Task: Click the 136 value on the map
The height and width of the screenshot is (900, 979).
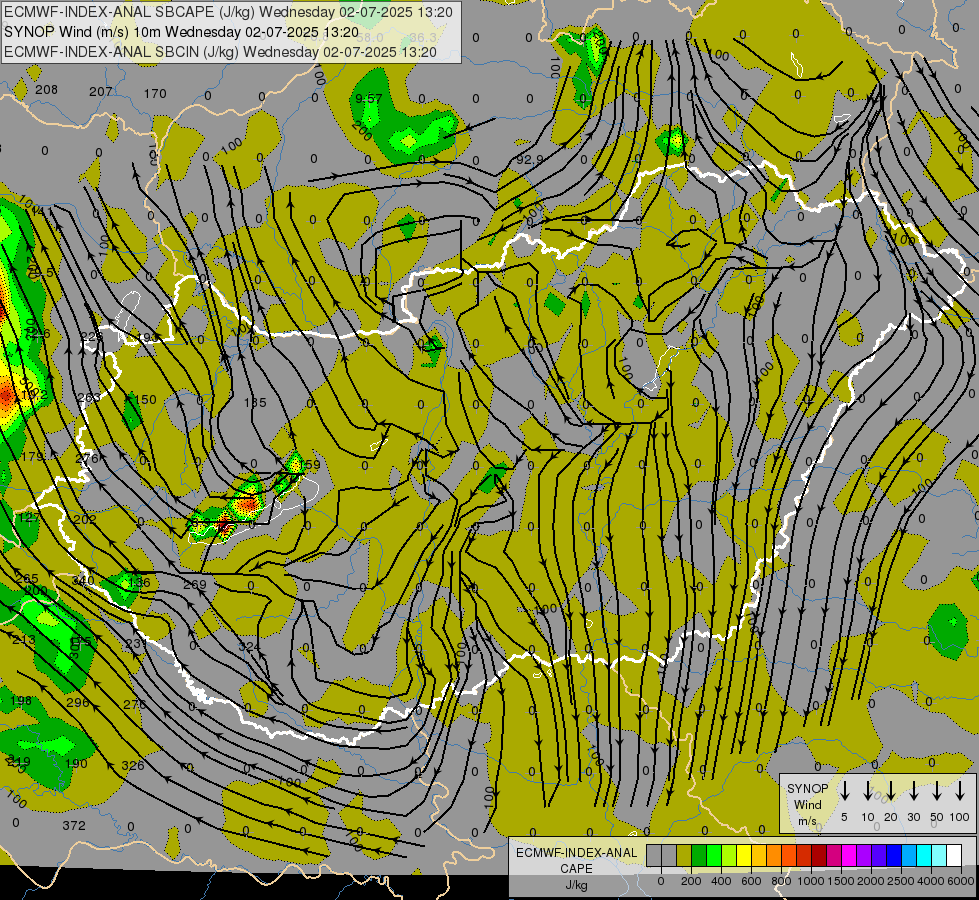Action: [139, 583]
